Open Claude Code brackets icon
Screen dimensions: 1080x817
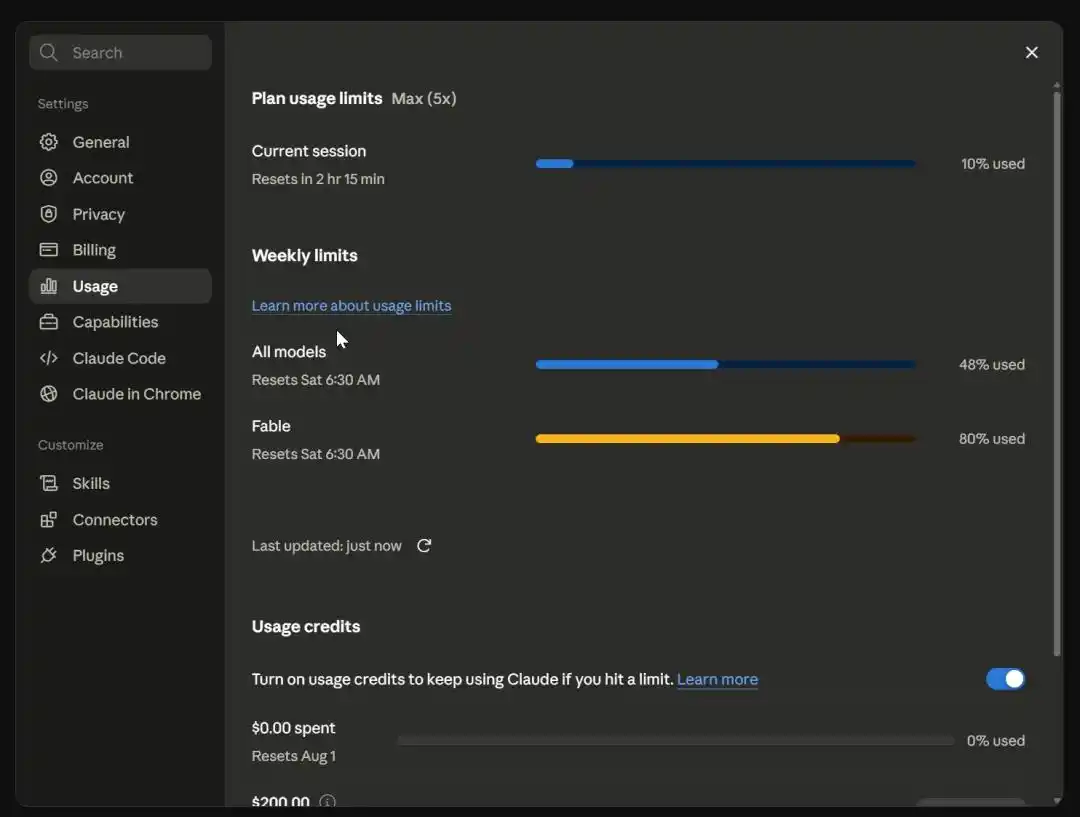point(49,358)
